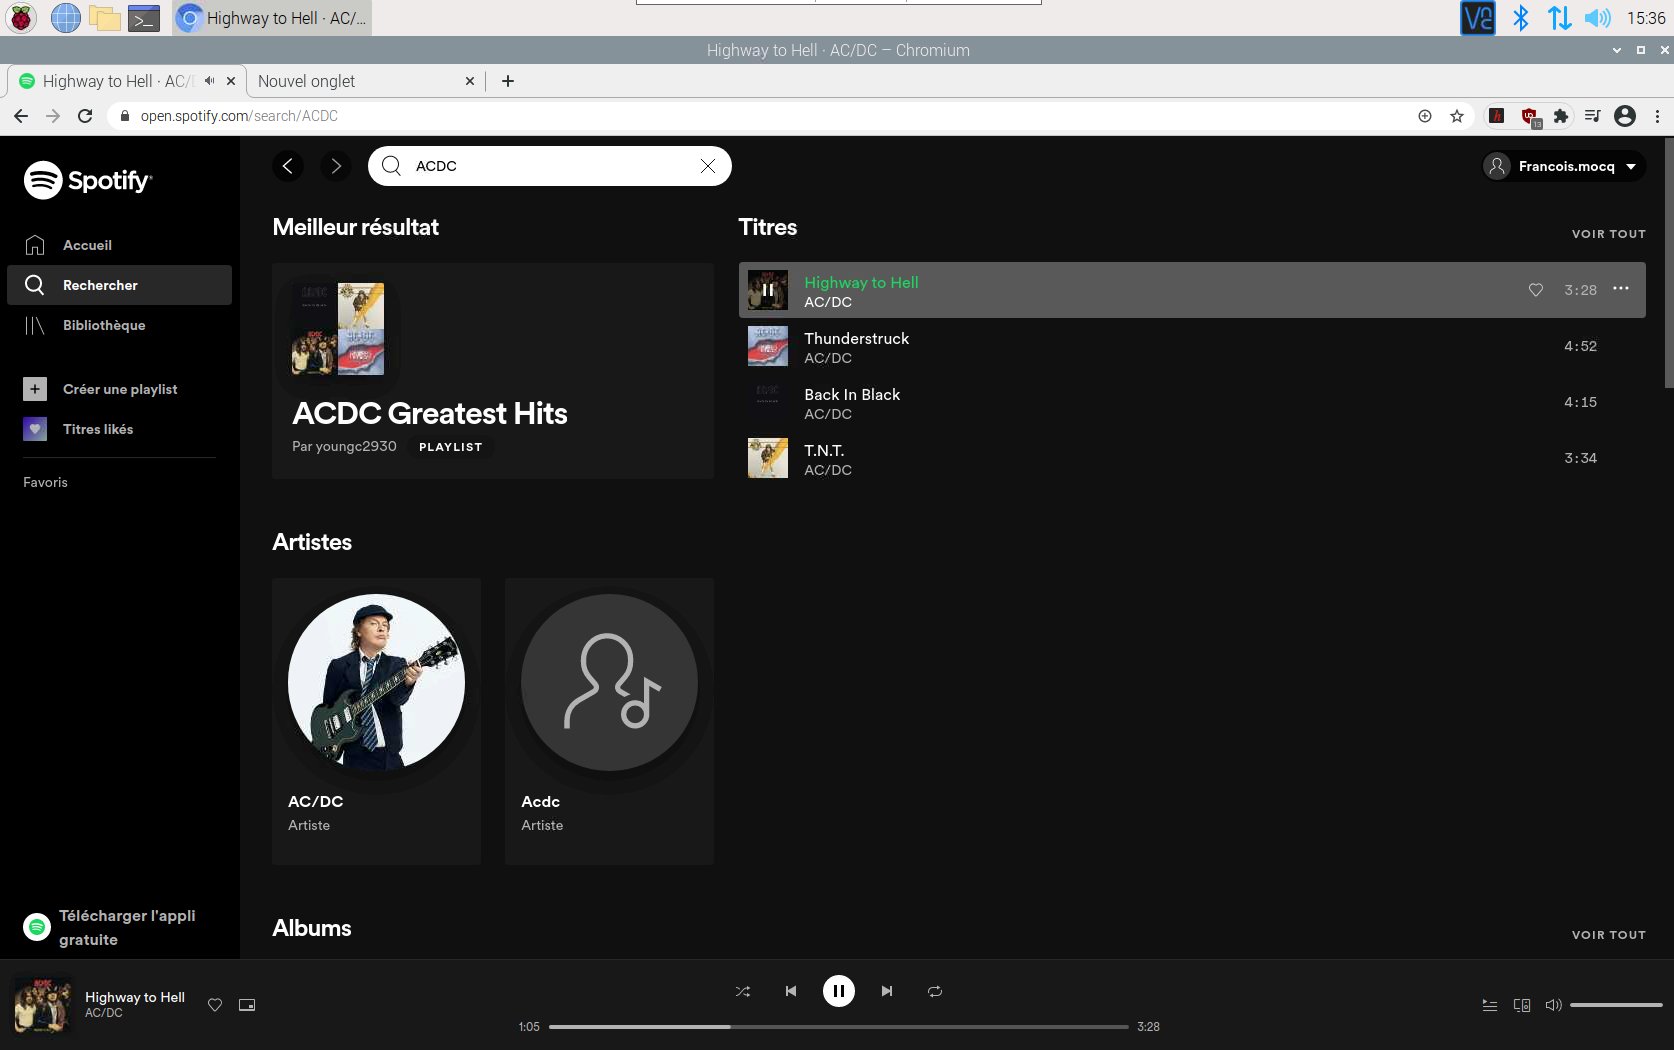Open the uBlock shield extension icon

pyautogui.click(x=1530, y=117)
